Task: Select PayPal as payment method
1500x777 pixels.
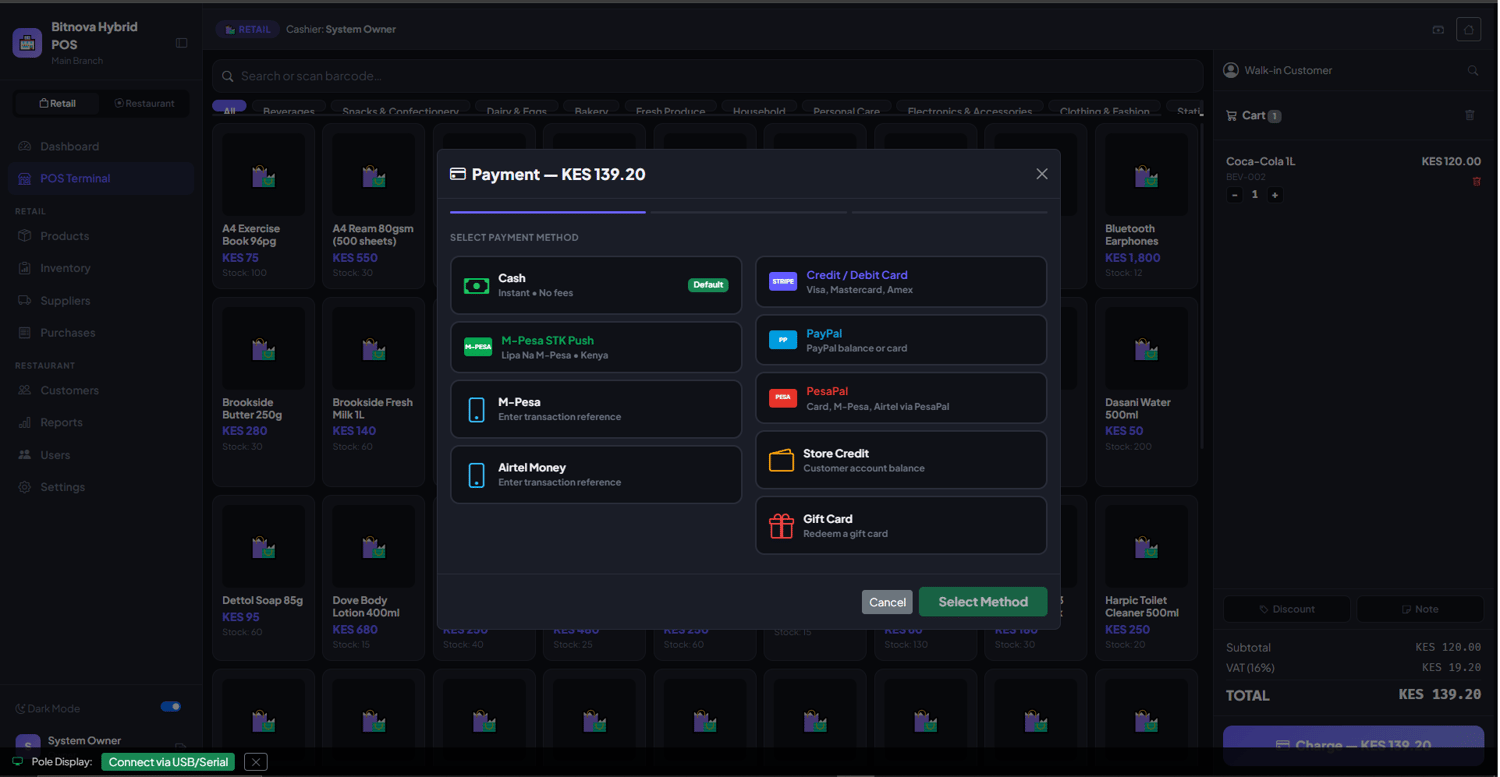Action: click(x=901, y=340)
